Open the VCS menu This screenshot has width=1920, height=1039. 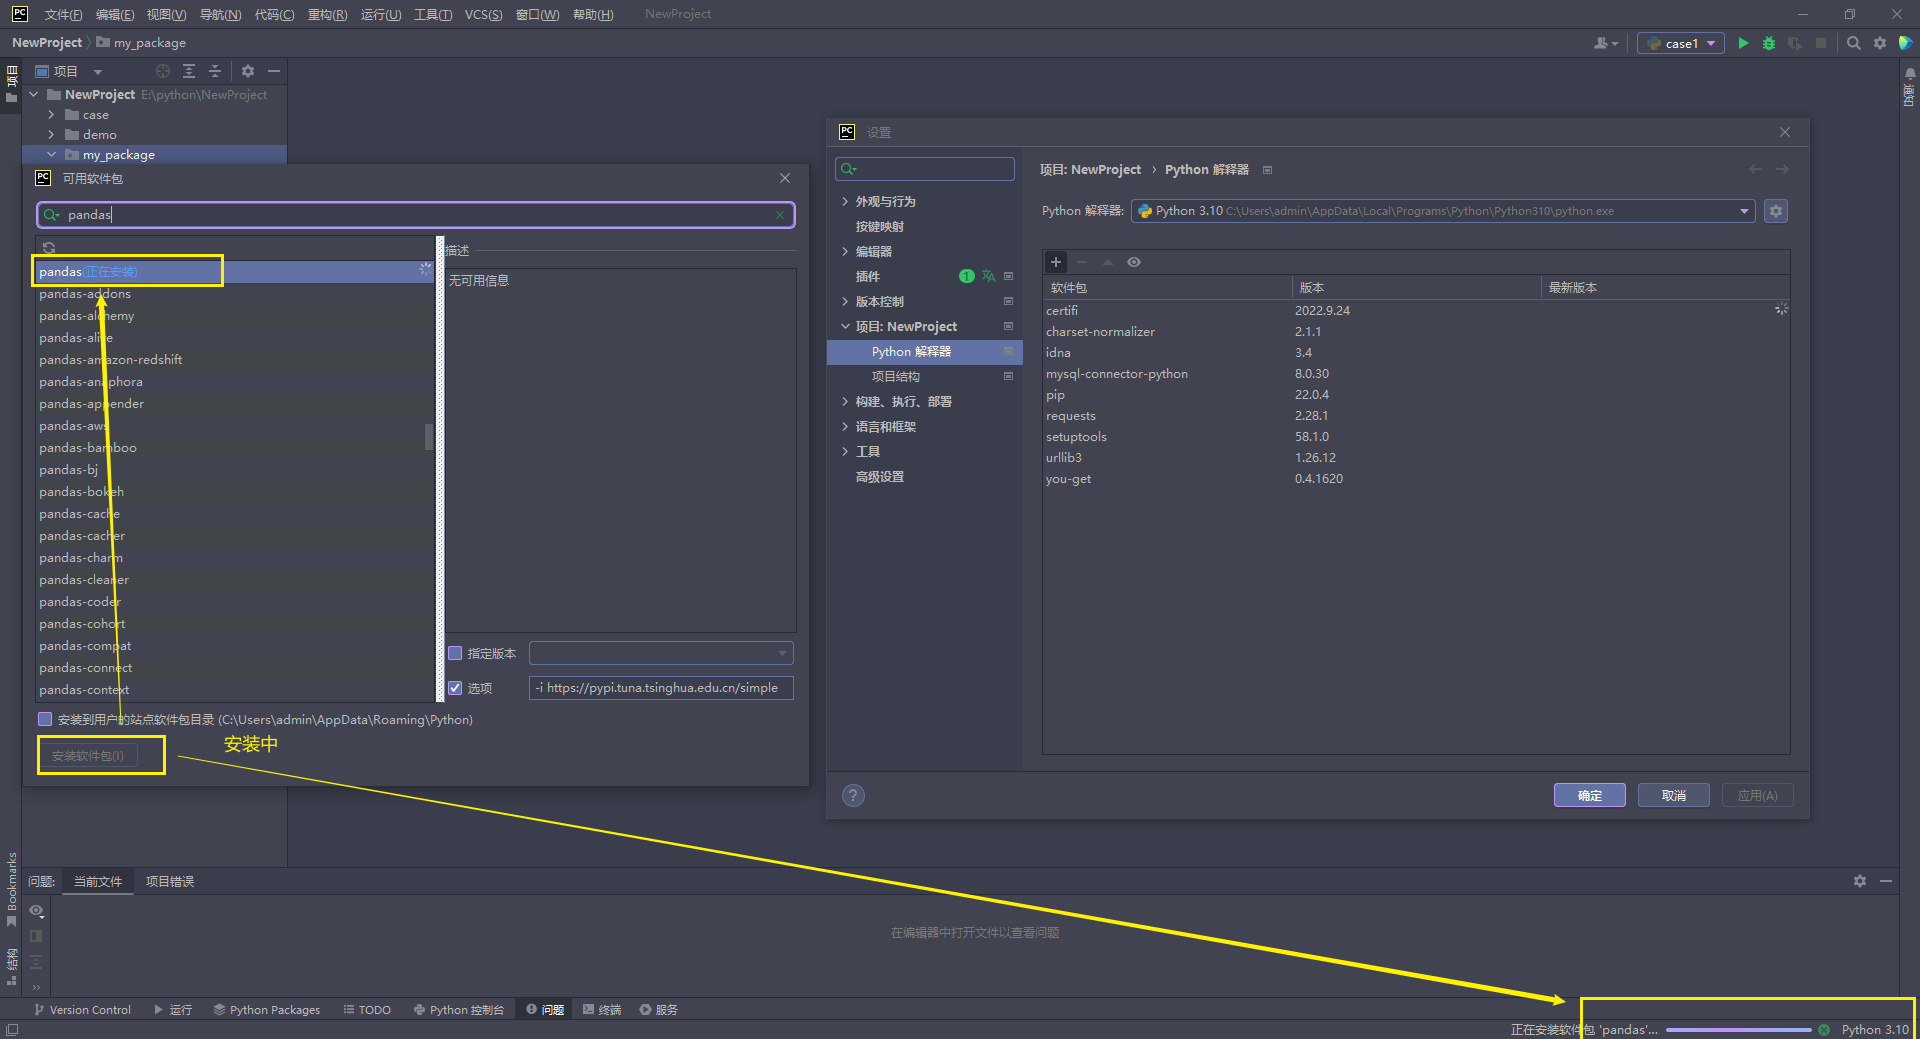(483, 14)
